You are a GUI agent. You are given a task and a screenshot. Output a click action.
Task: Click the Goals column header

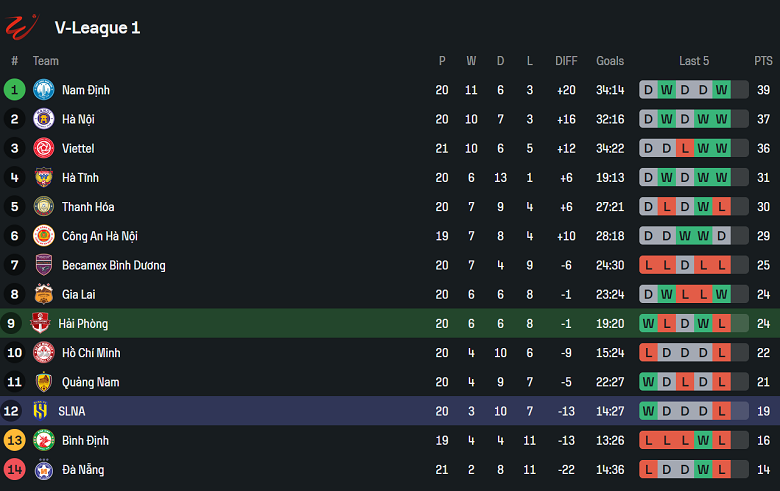pos(610,61)
